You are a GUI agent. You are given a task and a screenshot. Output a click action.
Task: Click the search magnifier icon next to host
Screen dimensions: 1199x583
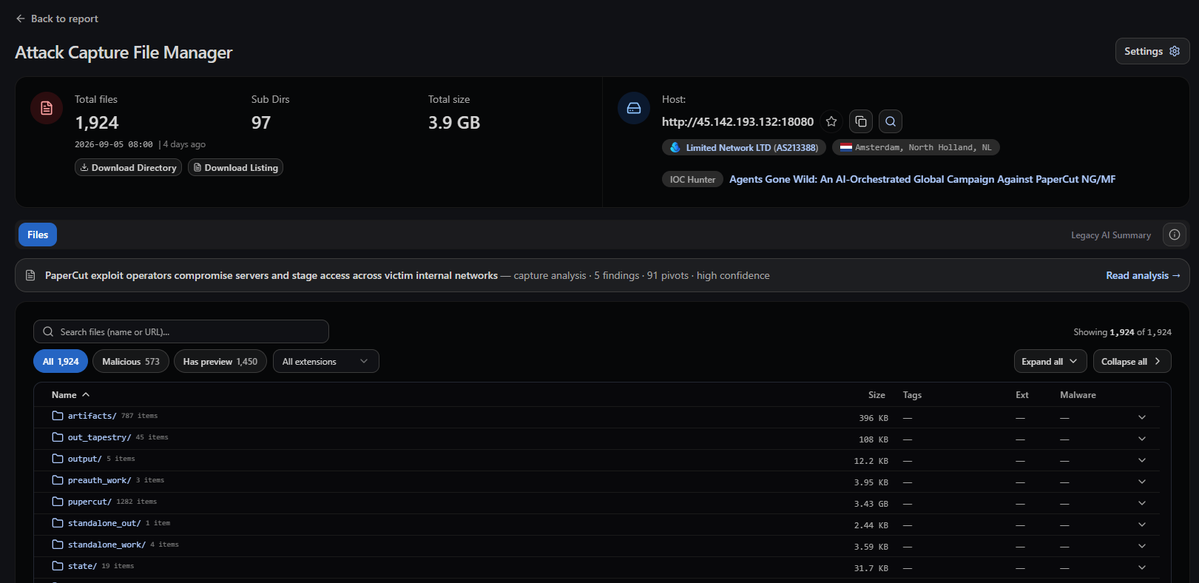point(891,121)
